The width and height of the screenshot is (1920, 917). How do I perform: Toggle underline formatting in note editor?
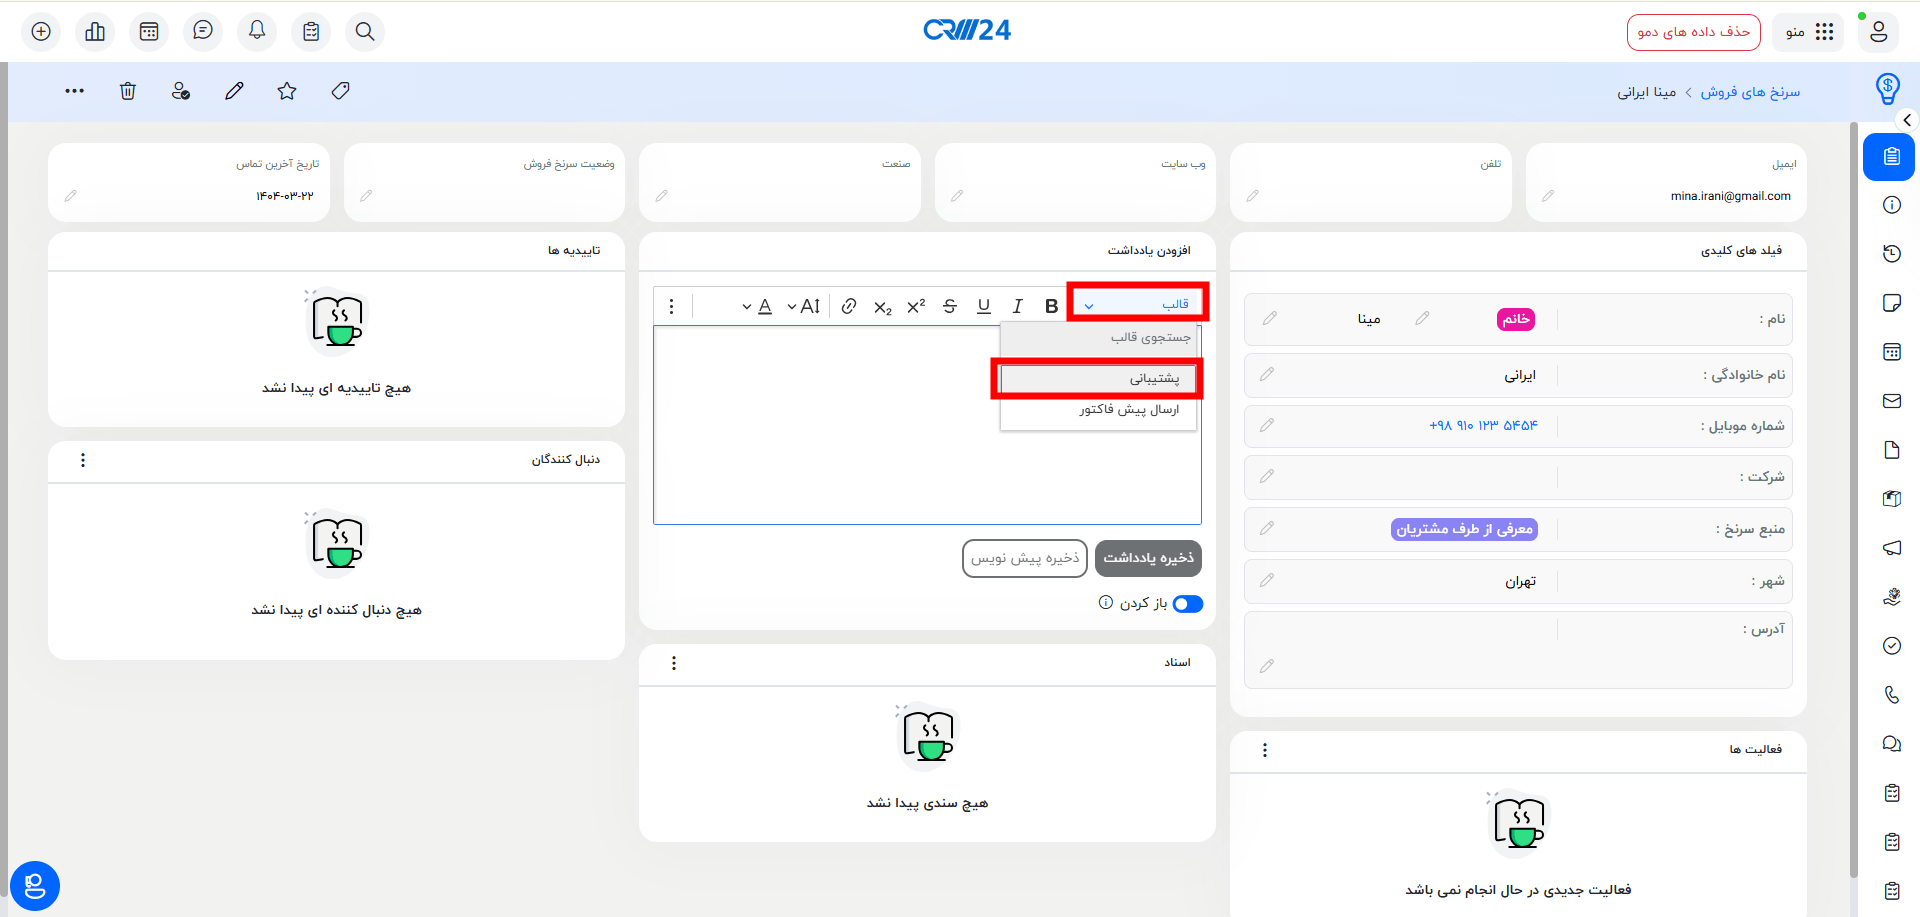tap(984, 306)
